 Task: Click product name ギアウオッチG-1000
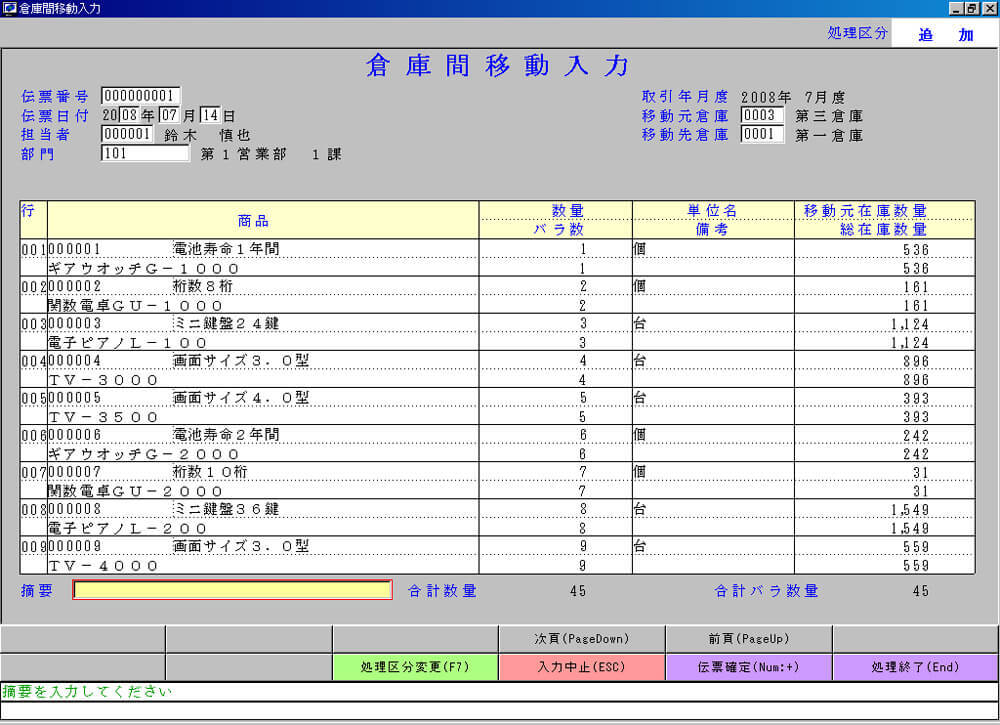click(x=143, y=268)
